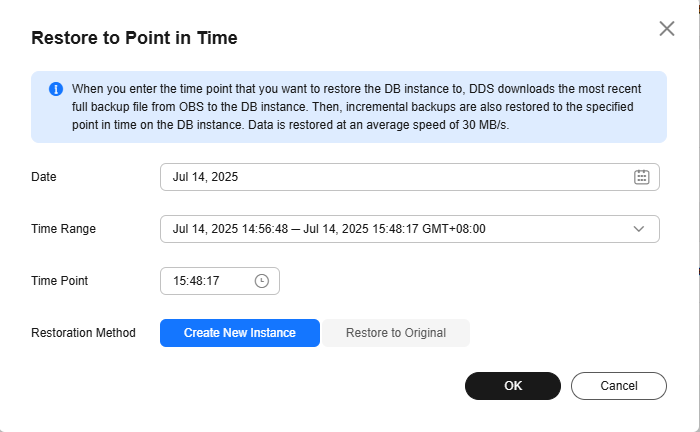Click the Time Range label
The height and width of the screenshot is (432, 700).
[x=63, y=229]
